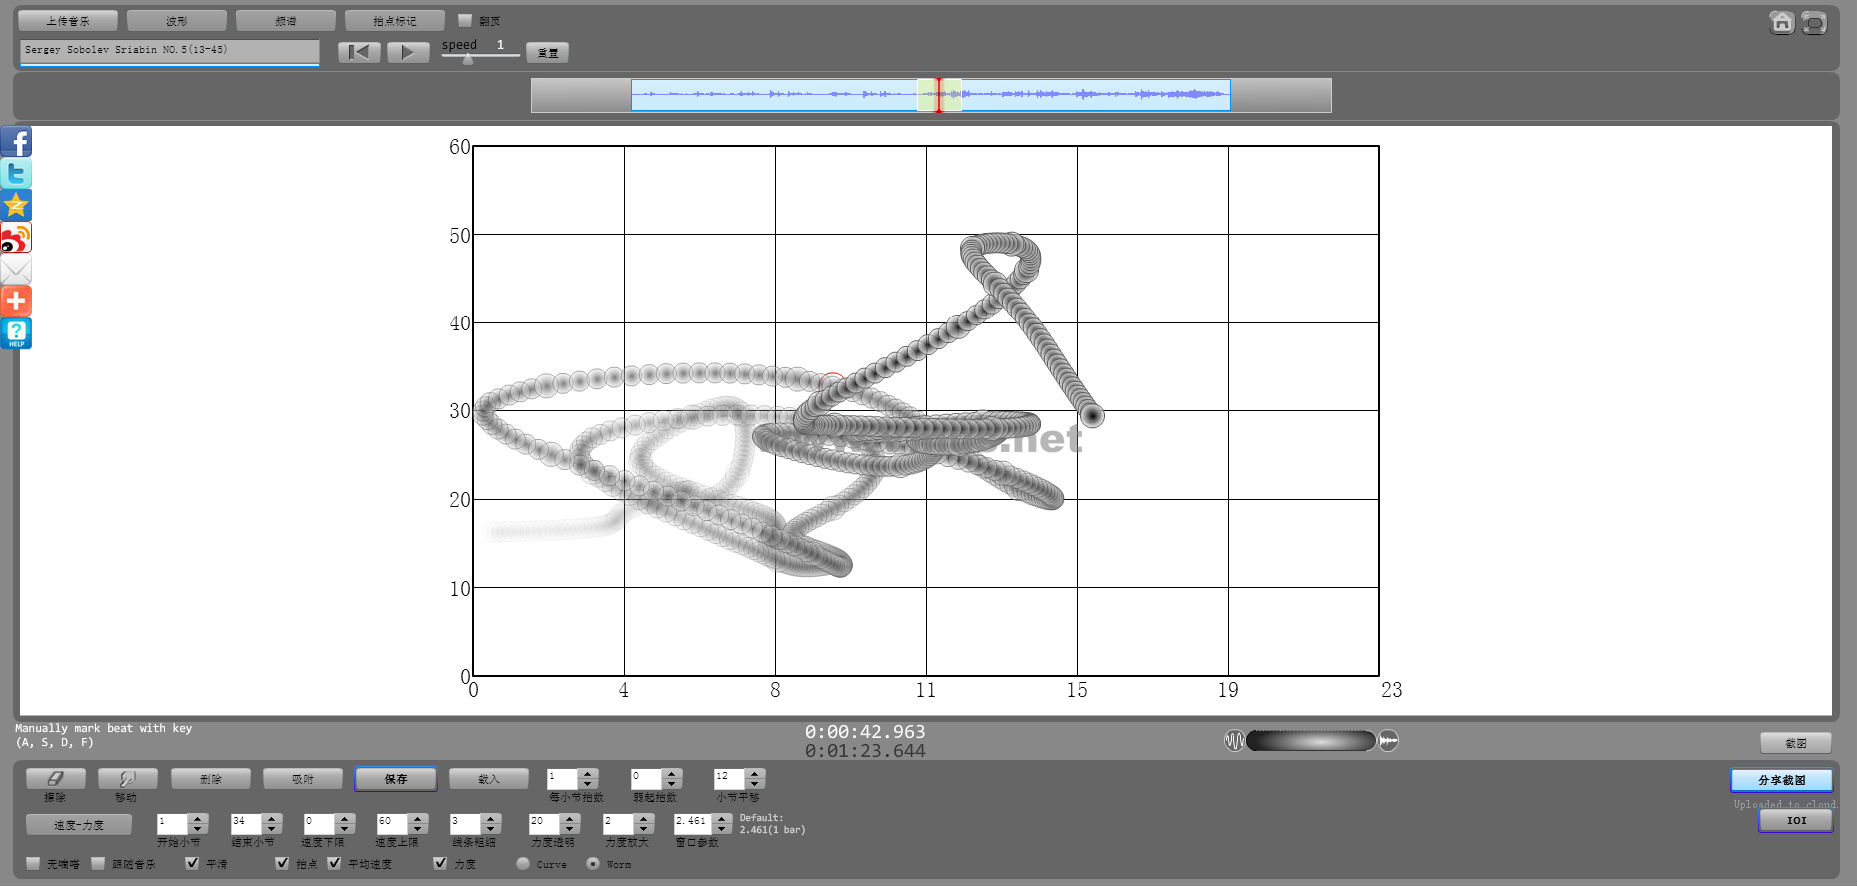Select the eraser tool (擦除)

(x=55, y=778)
